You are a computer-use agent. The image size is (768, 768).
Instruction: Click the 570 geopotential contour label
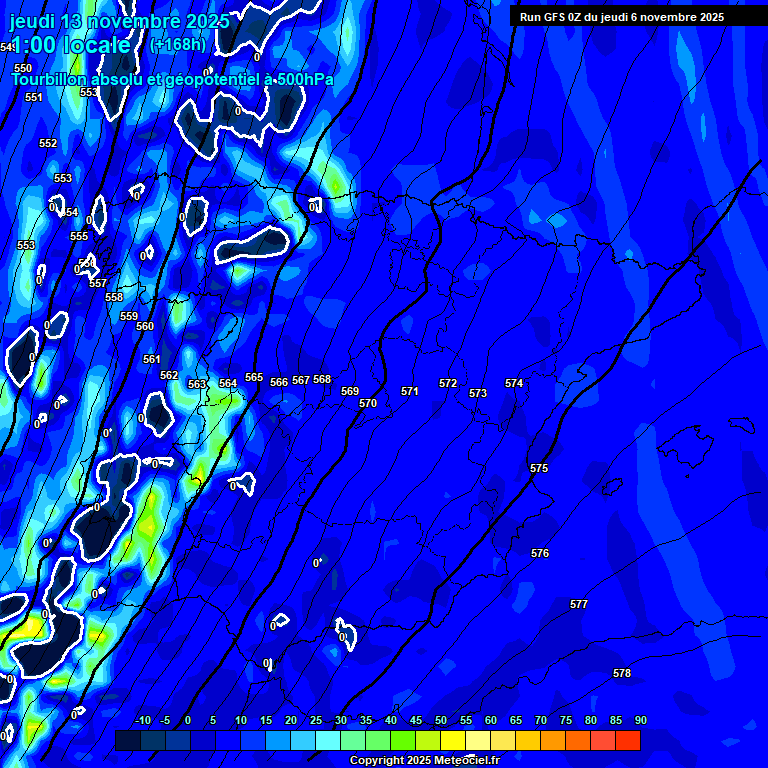click(368, 403)
